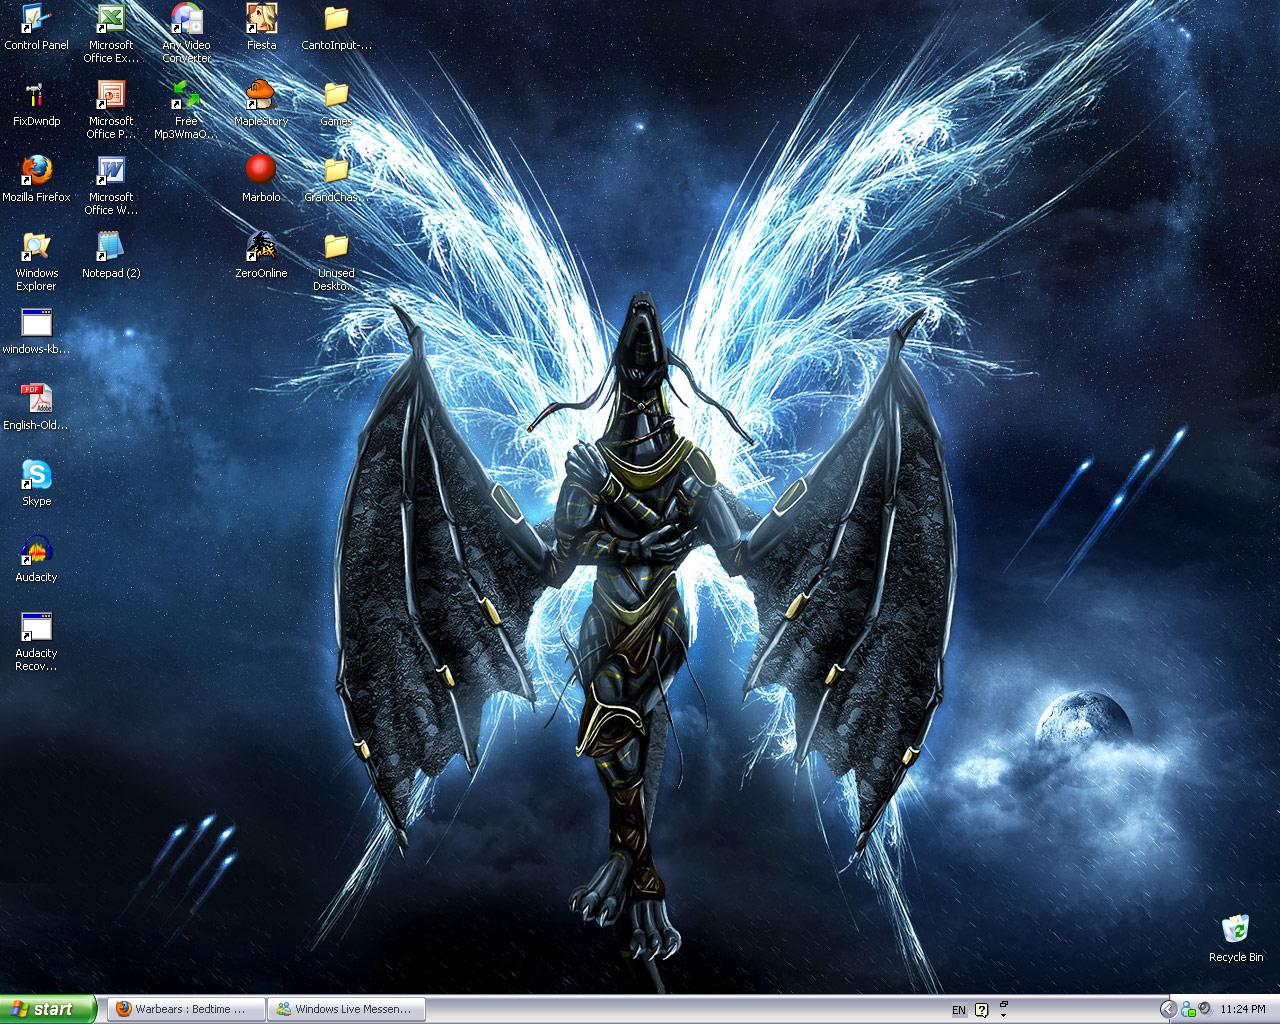Launch the ZeroOnline shortcut
Image resolution: width=1280 pixels, height=1024 pixels.
[261, 255]
